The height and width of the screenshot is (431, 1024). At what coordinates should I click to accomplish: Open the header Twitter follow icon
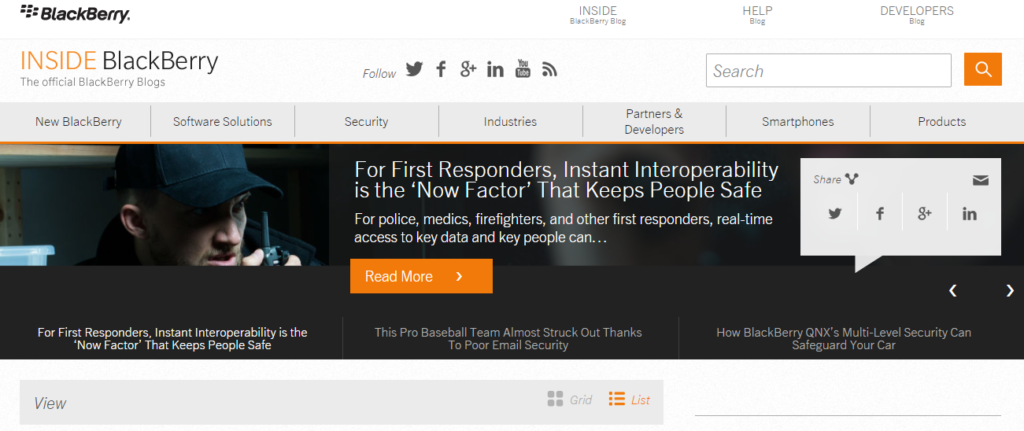tap(414, 69)
